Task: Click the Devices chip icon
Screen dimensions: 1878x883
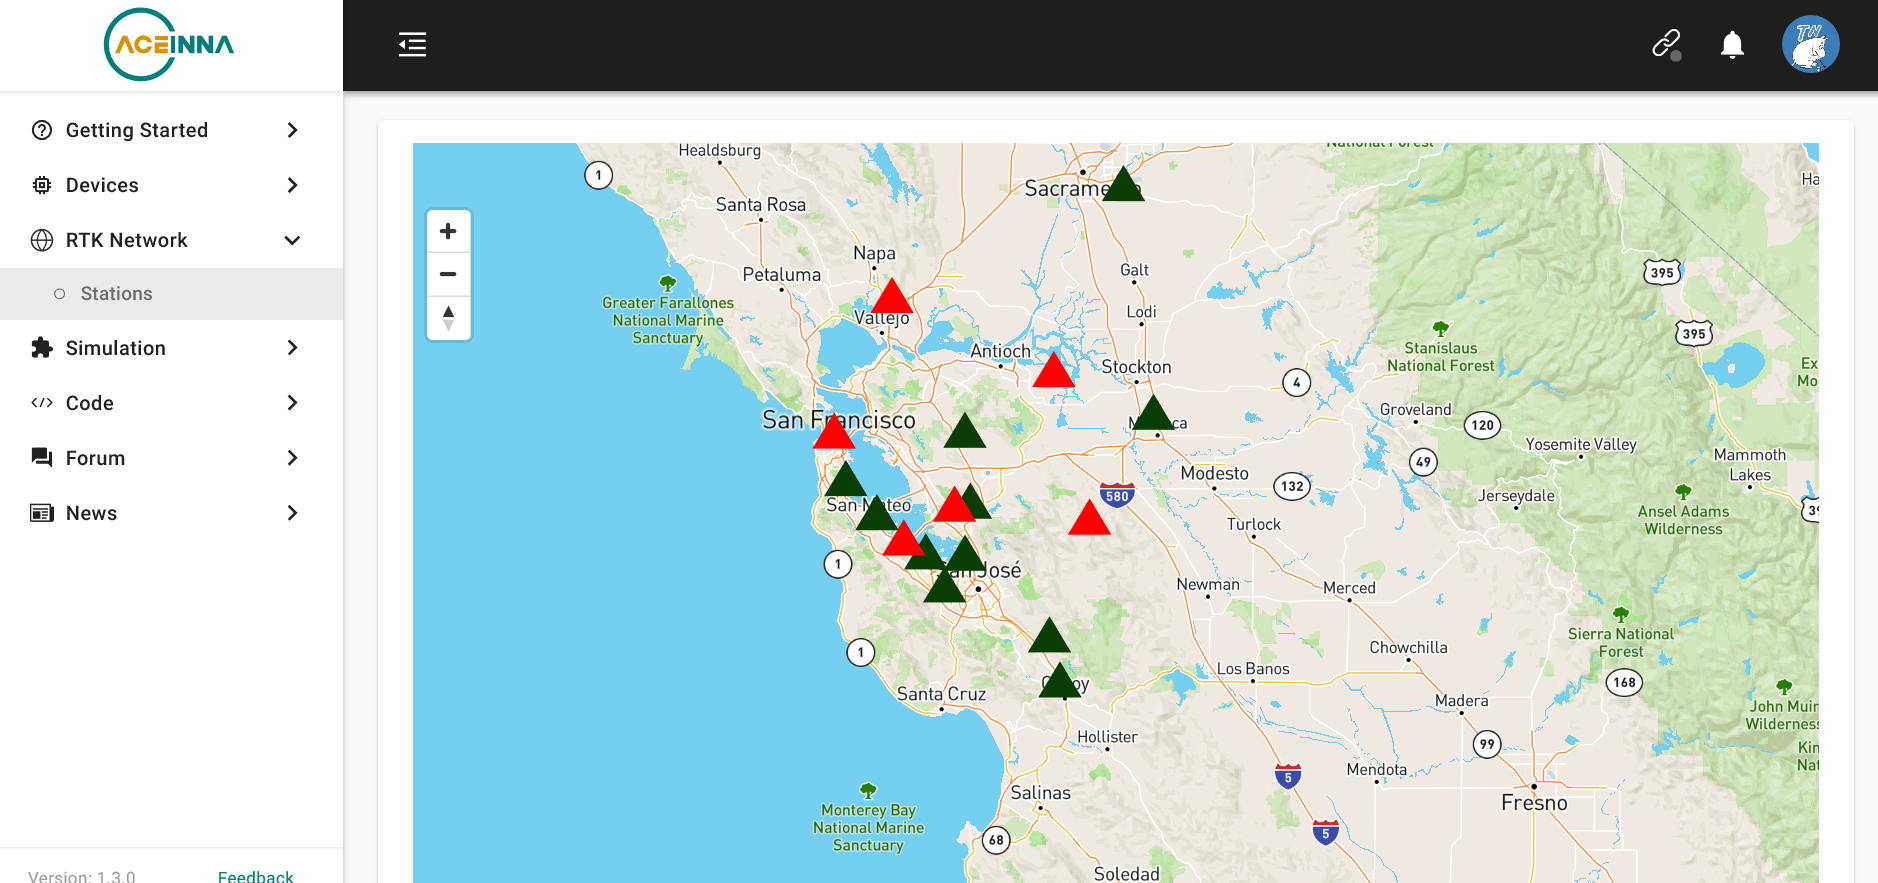Action: point(42,185)
